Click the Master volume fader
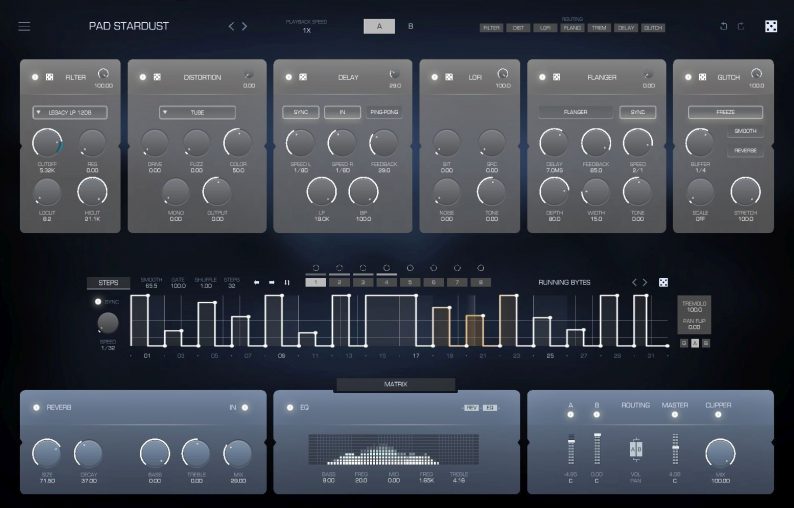The width and height of the screenshot is (794, 508). pyautogui.click(x=675, y=449)
